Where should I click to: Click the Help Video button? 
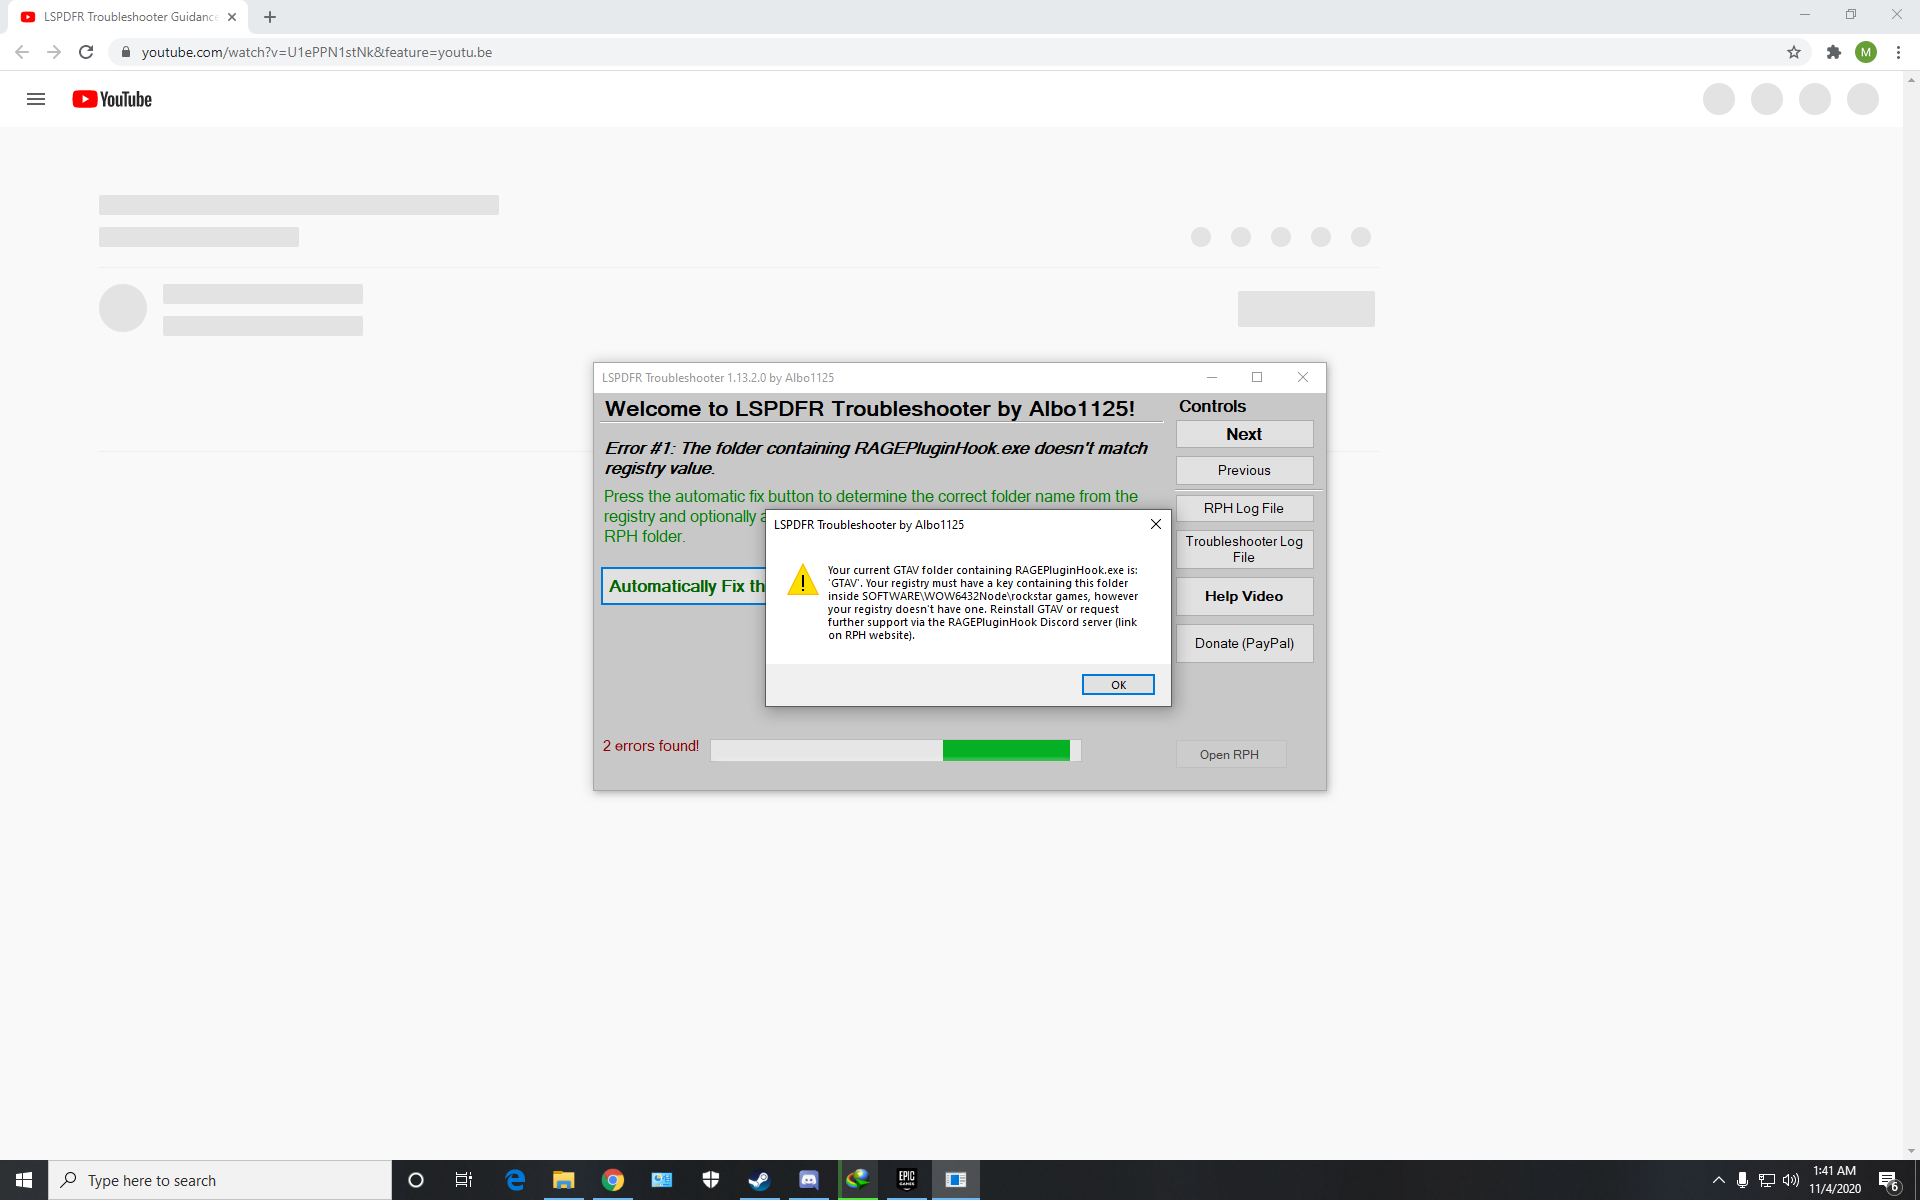click(1243, 596)
